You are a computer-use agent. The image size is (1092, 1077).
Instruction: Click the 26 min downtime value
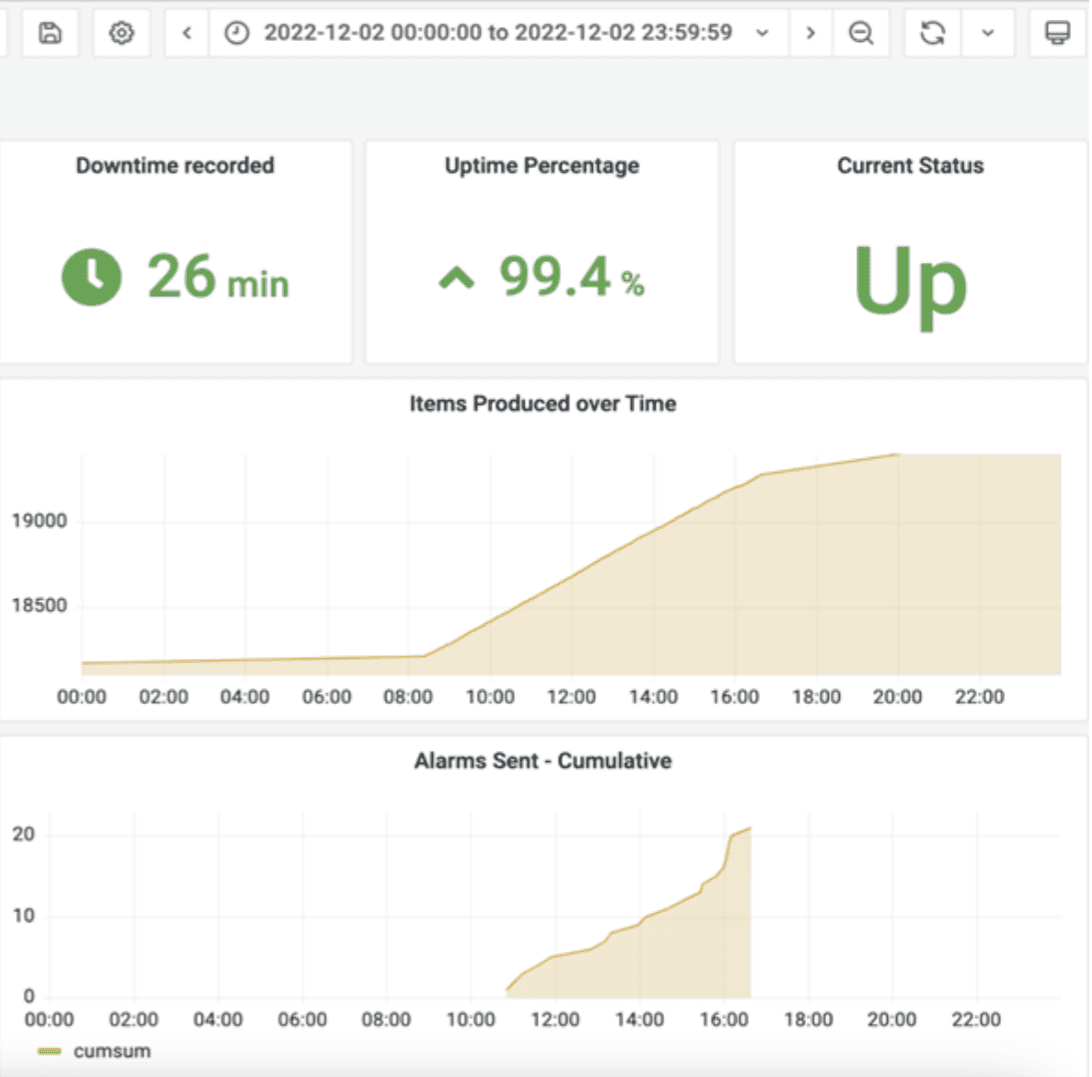pos(218,277)
